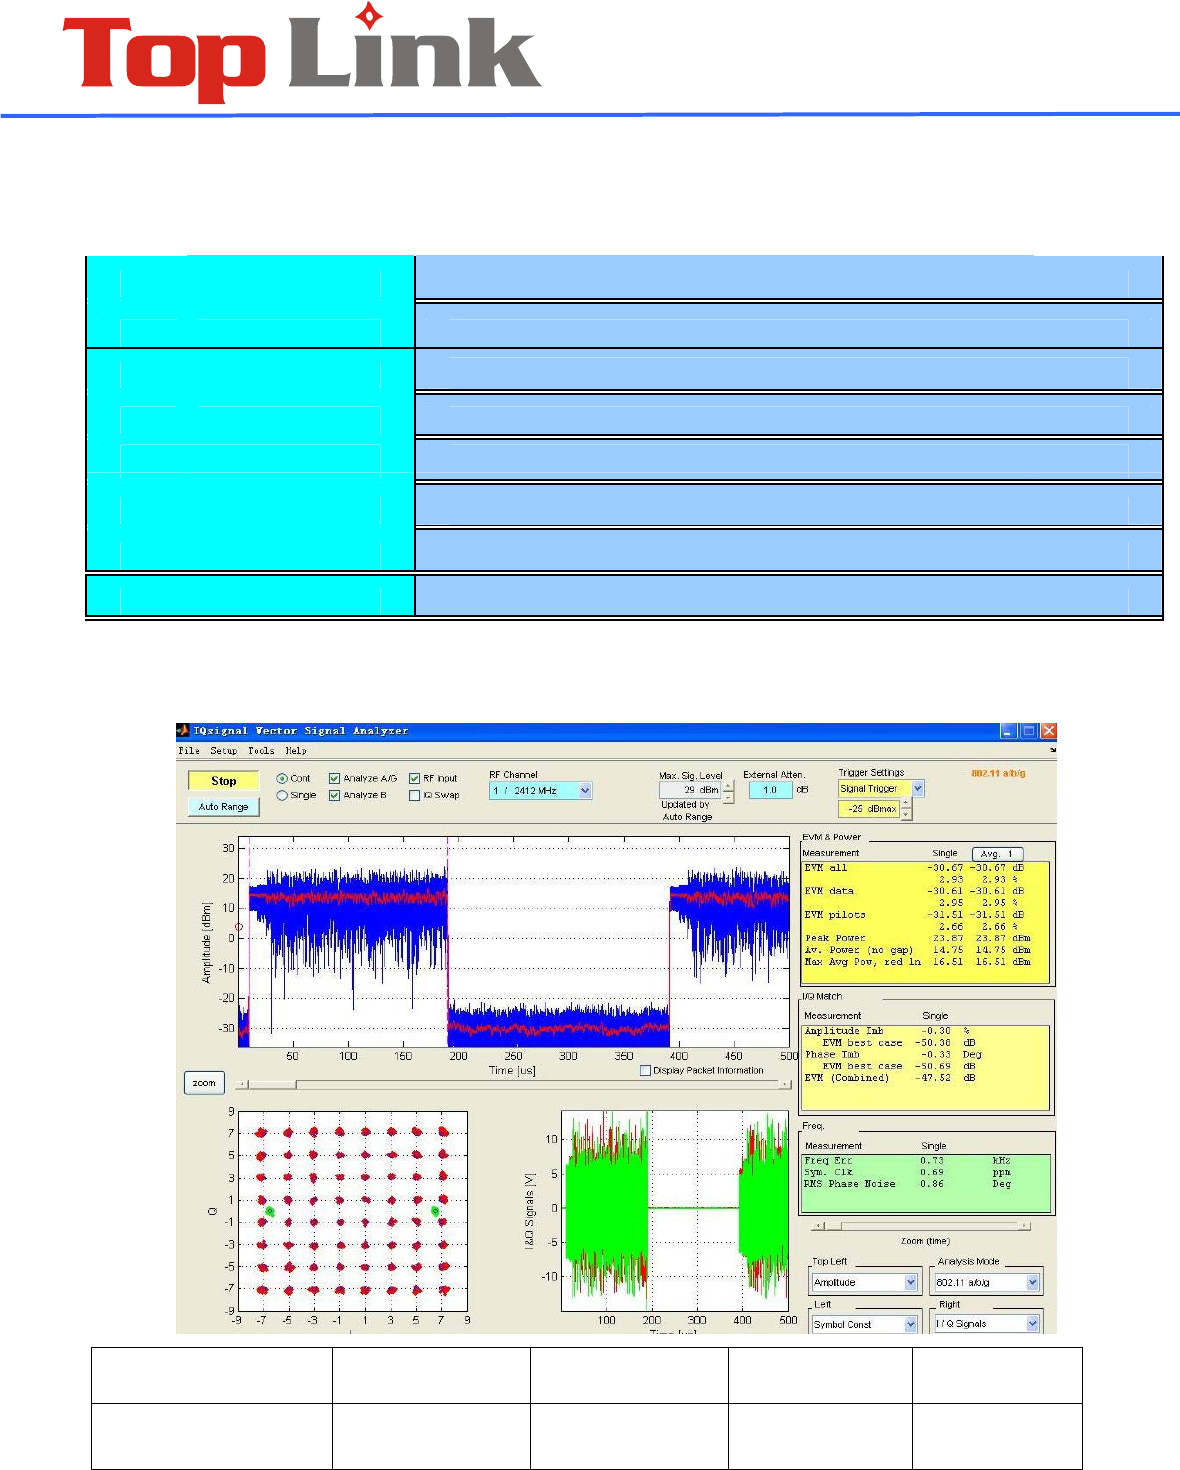Maximize the IQsignal analyzer window
1180x1470 pixels.
pos(1029,731)
